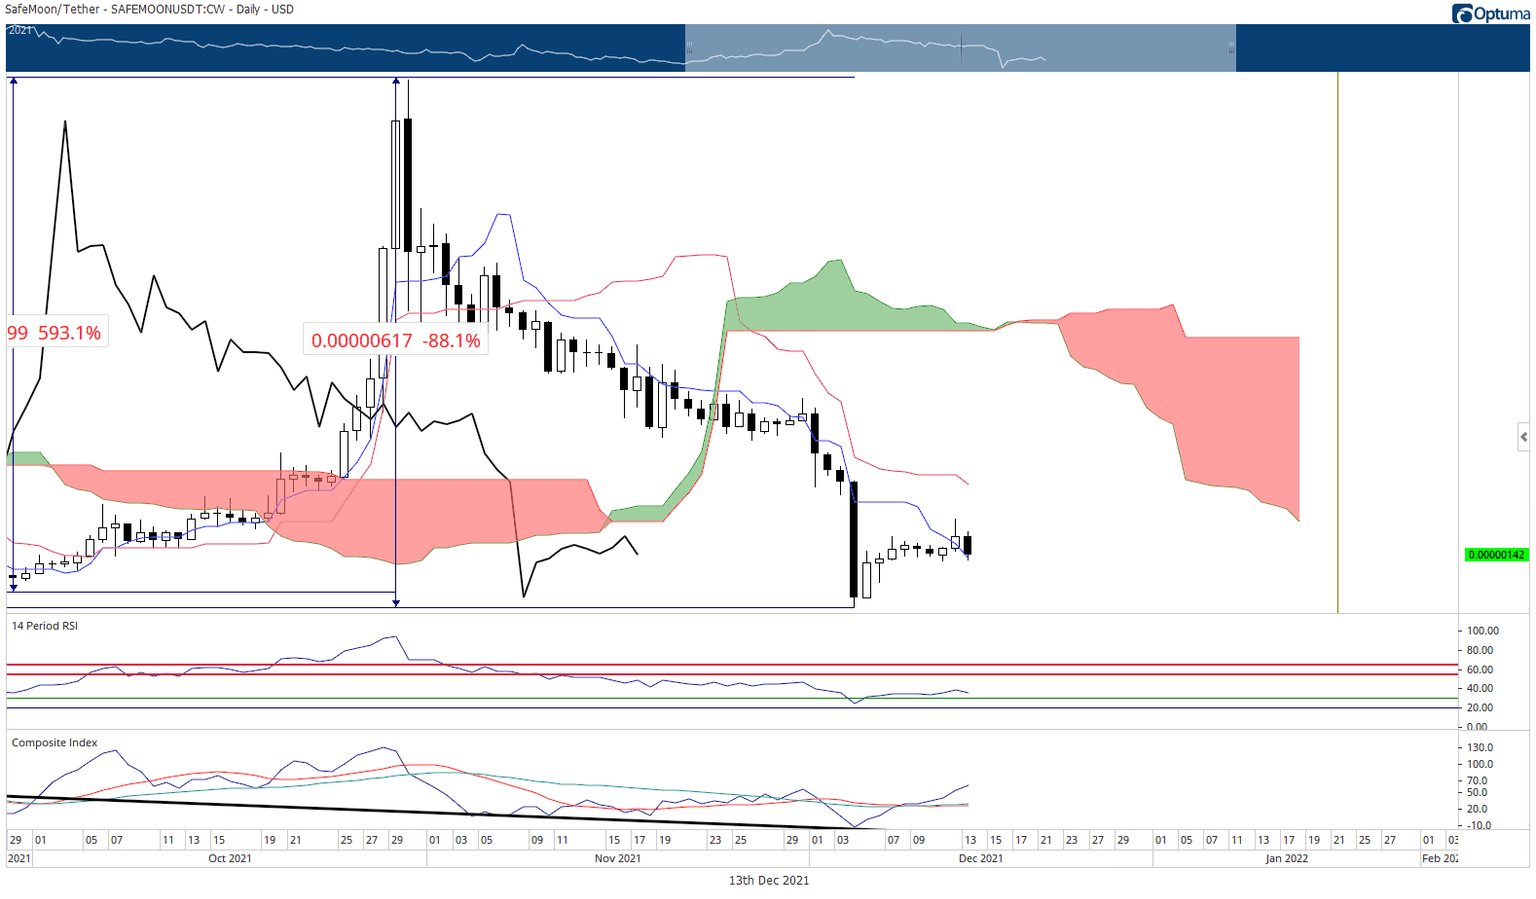Screen dimensions: 1536x899
Task: Click the Optuma logo icon
Action: pos(1463,13)
